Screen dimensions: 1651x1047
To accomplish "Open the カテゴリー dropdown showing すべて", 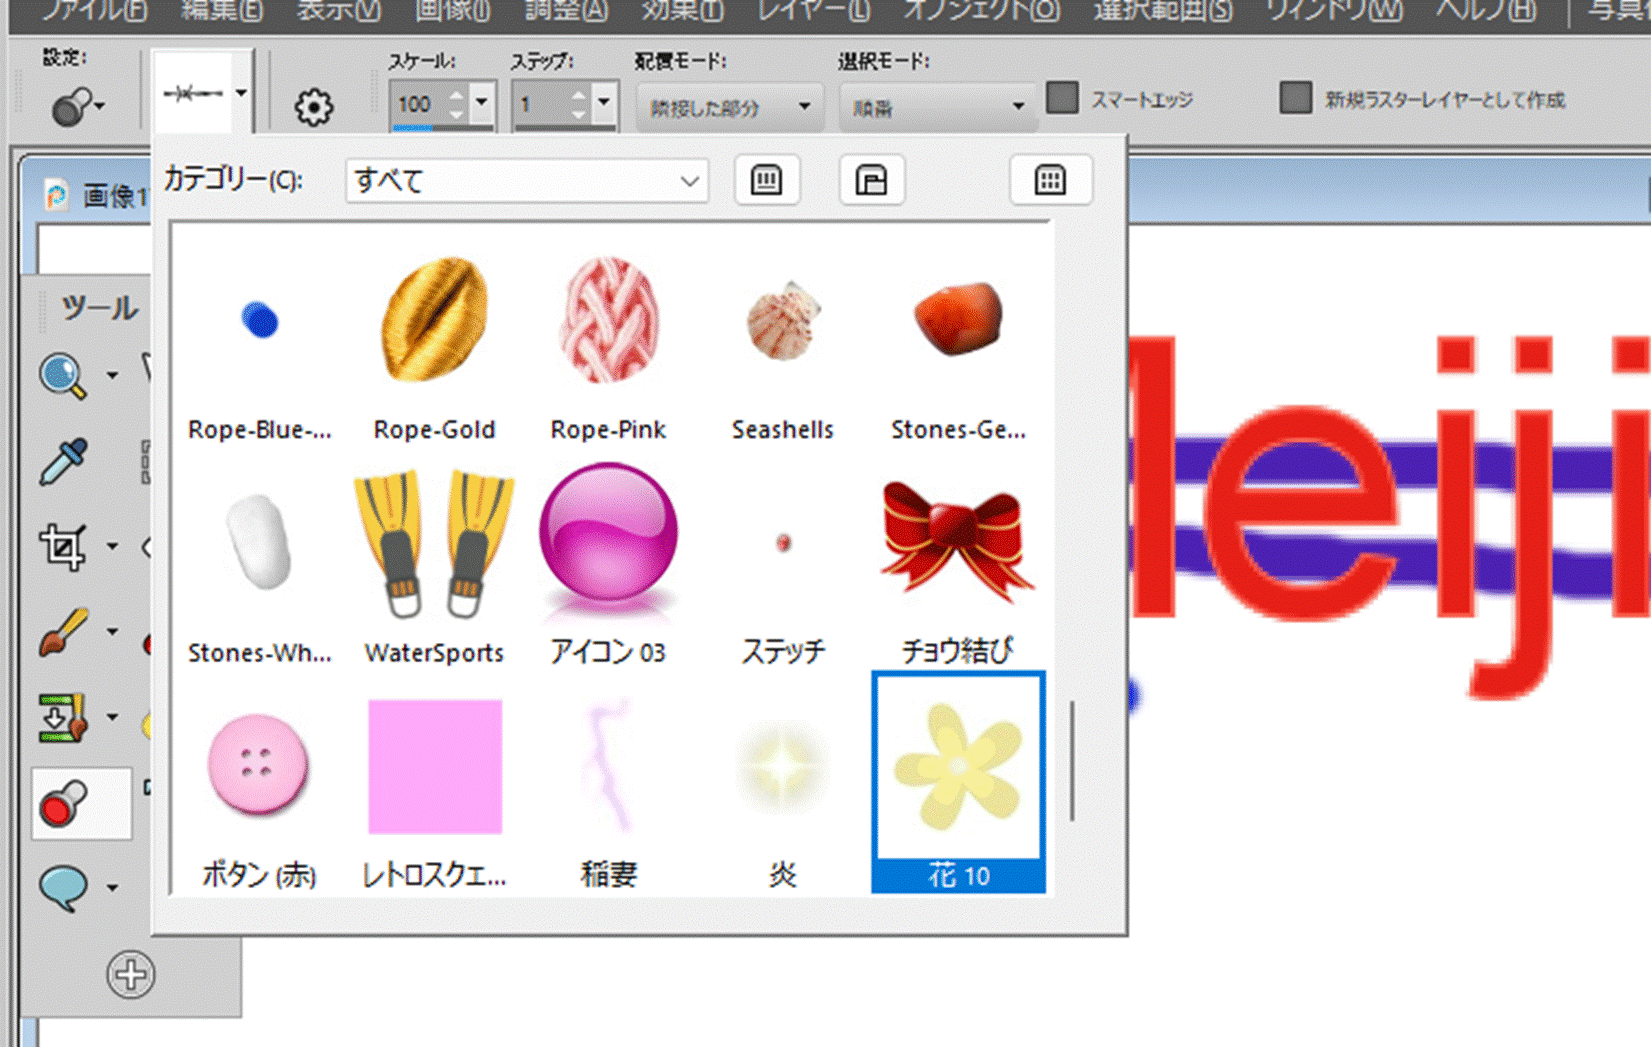I will [527, 181].
